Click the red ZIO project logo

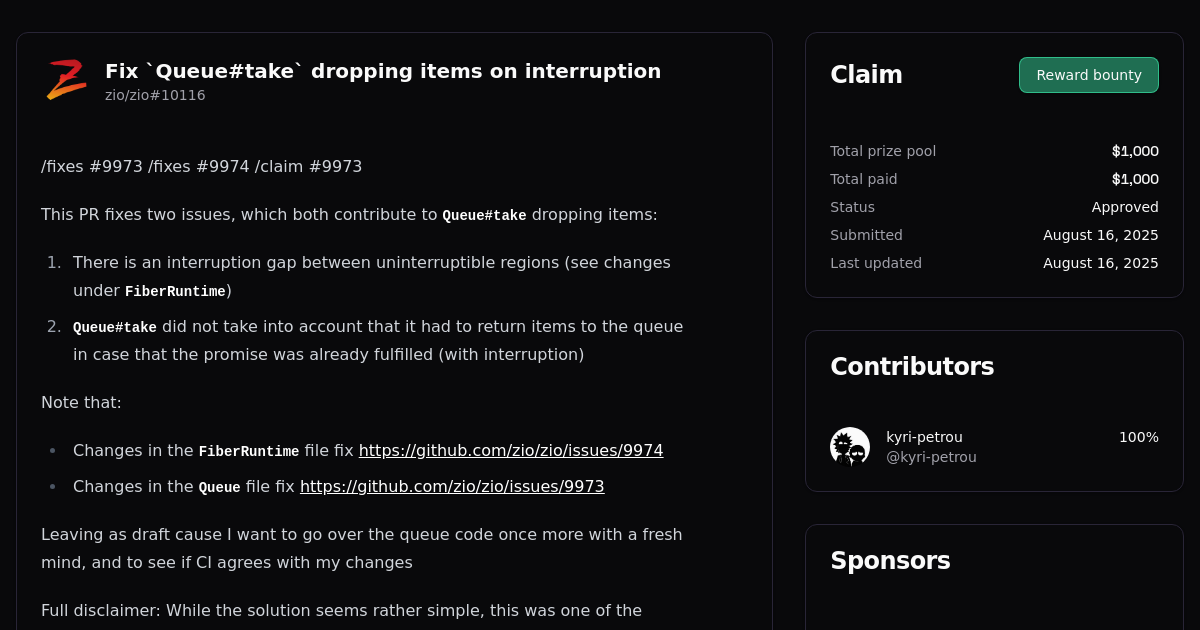(66, 80)
